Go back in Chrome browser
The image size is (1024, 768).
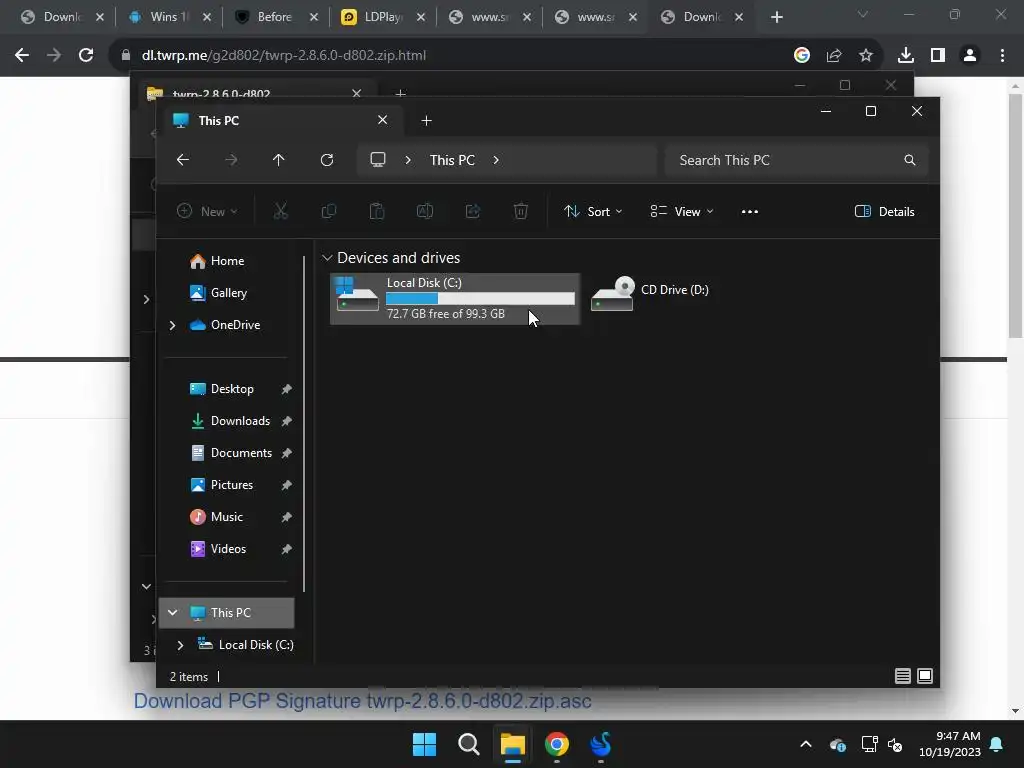coord(22,56)
